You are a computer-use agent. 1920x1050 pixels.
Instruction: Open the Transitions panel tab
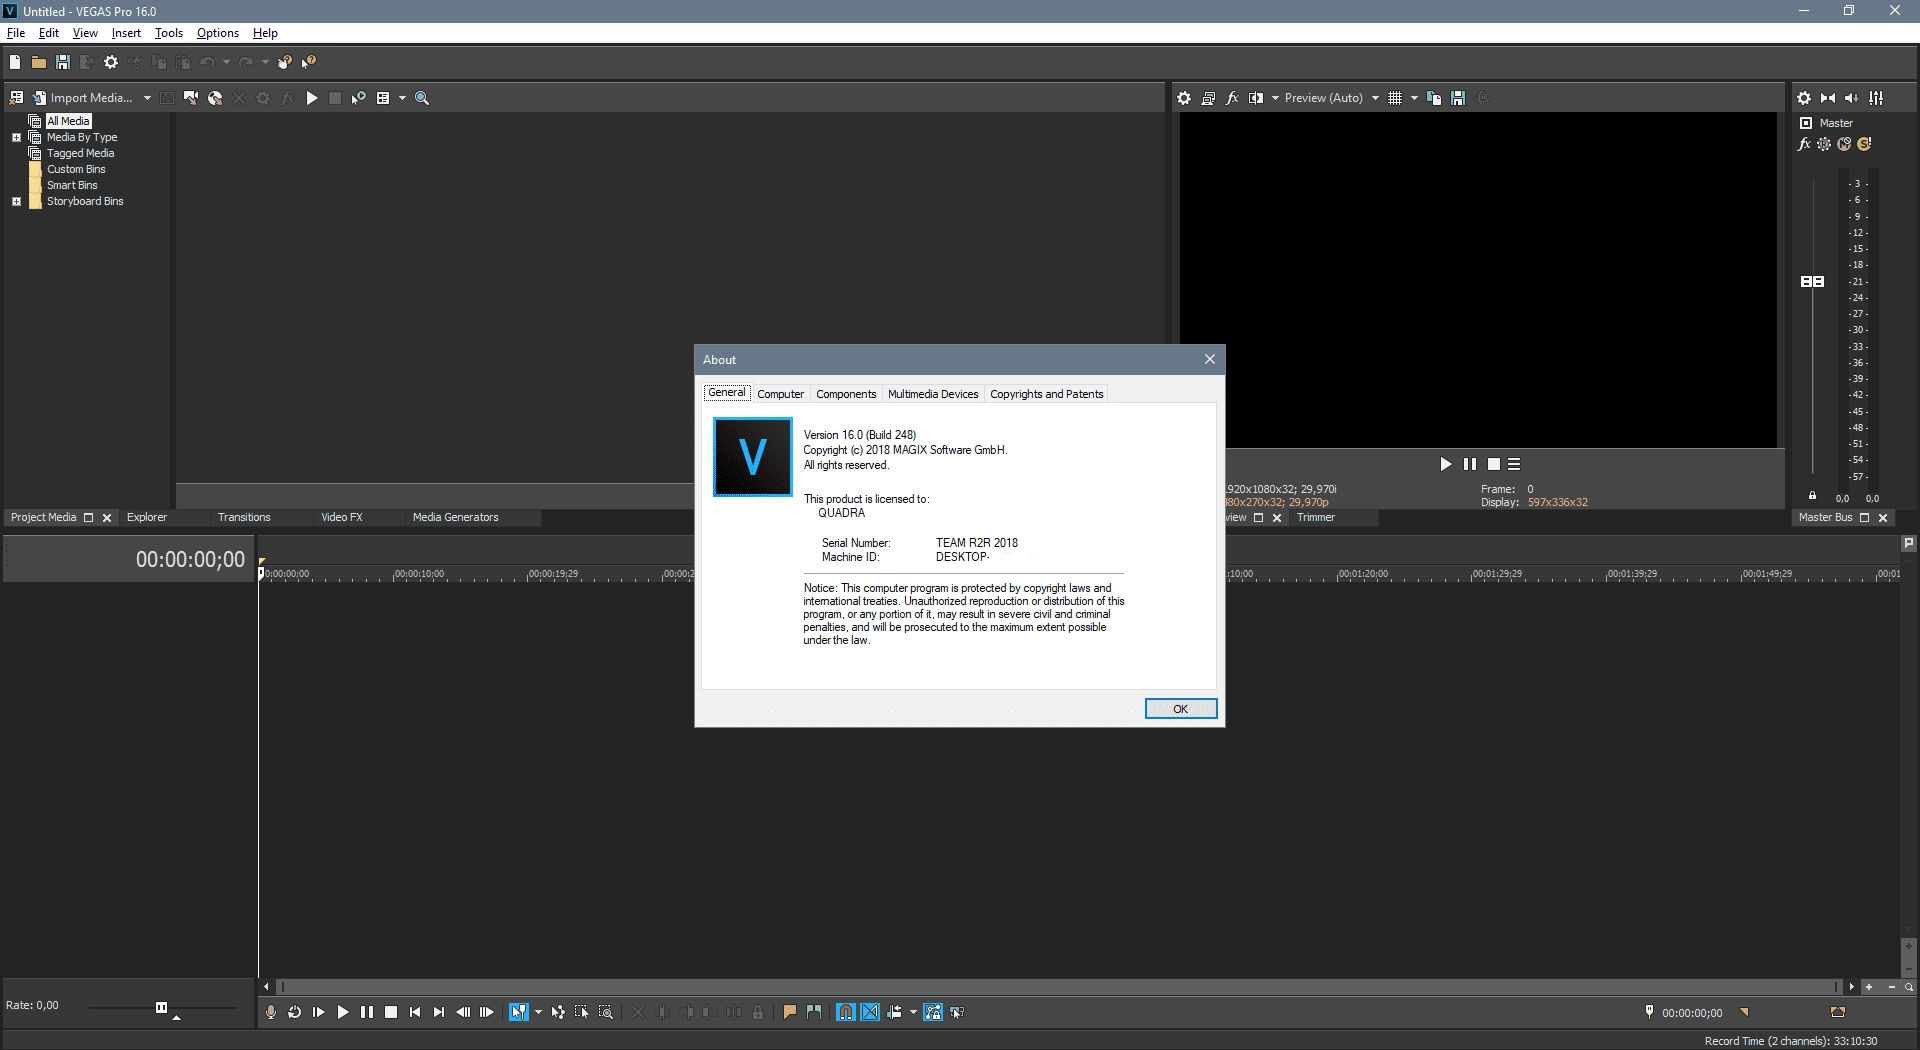(244, 517)
